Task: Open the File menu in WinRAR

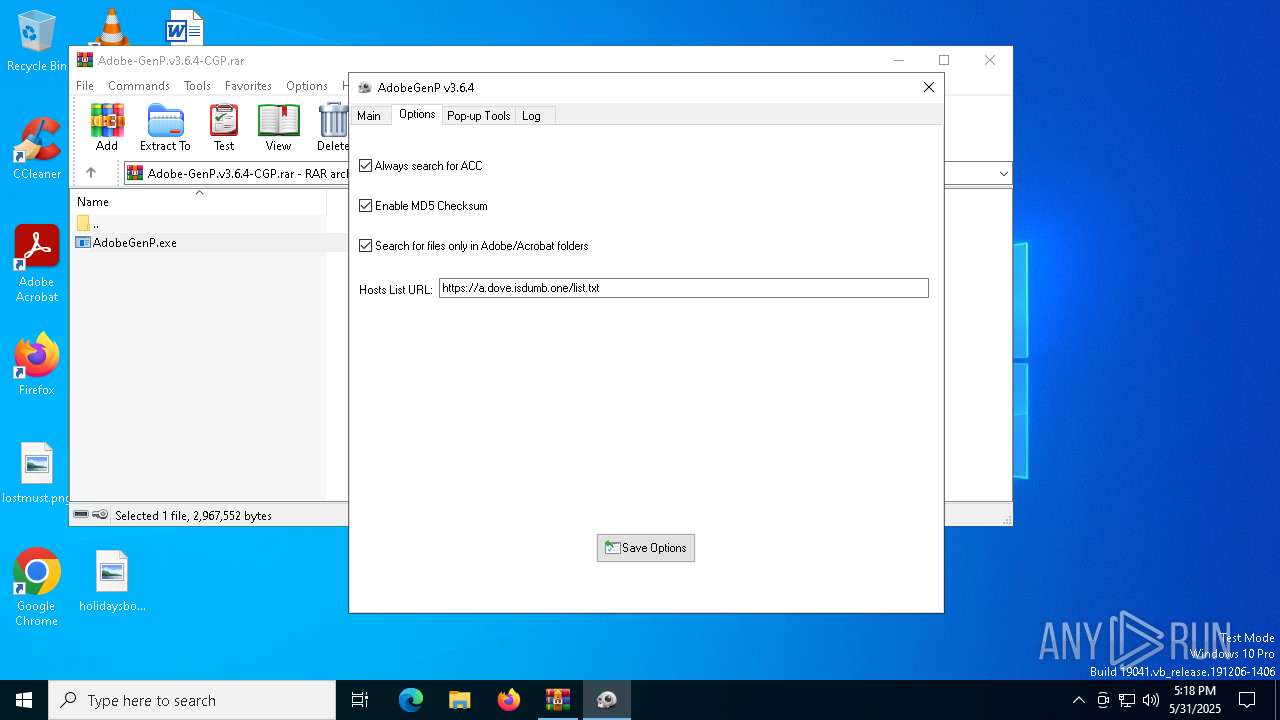Action: coord(85,86)
